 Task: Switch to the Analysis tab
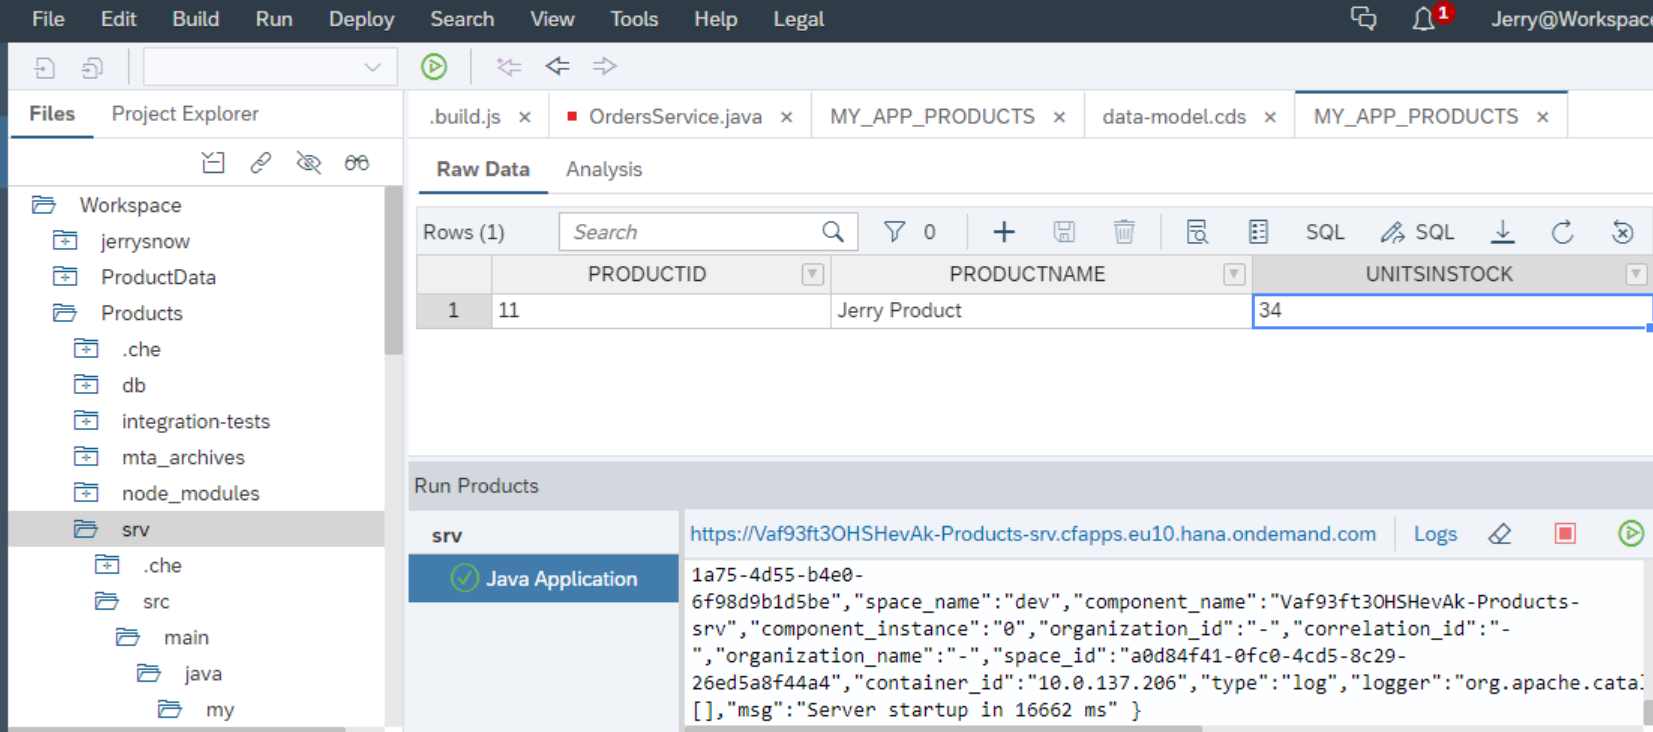coord(604,170)
